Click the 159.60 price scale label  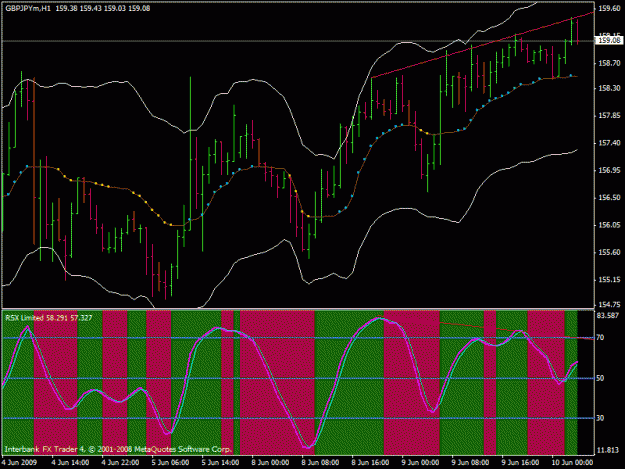(609, 8)
